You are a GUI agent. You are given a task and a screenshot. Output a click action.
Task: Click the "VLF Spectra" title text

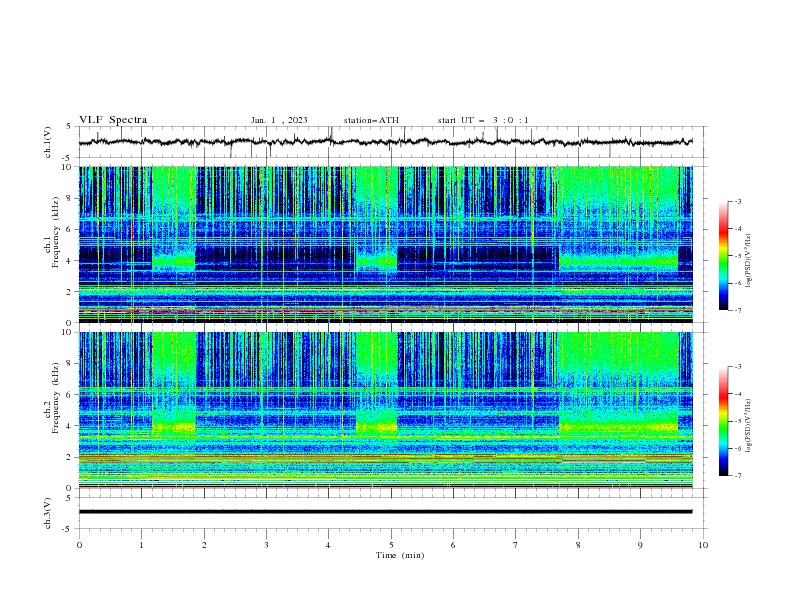pos(113,120)
